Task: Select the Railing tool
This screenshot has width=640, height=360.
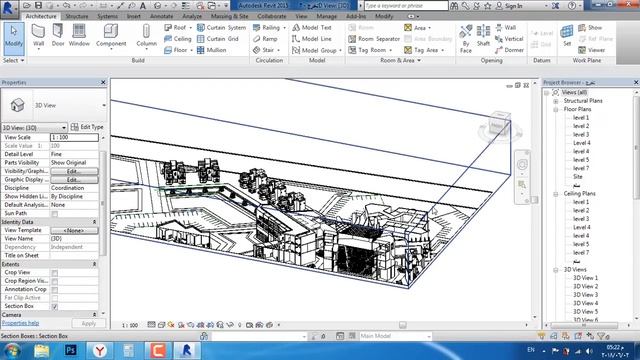Action: coord(269,27)
